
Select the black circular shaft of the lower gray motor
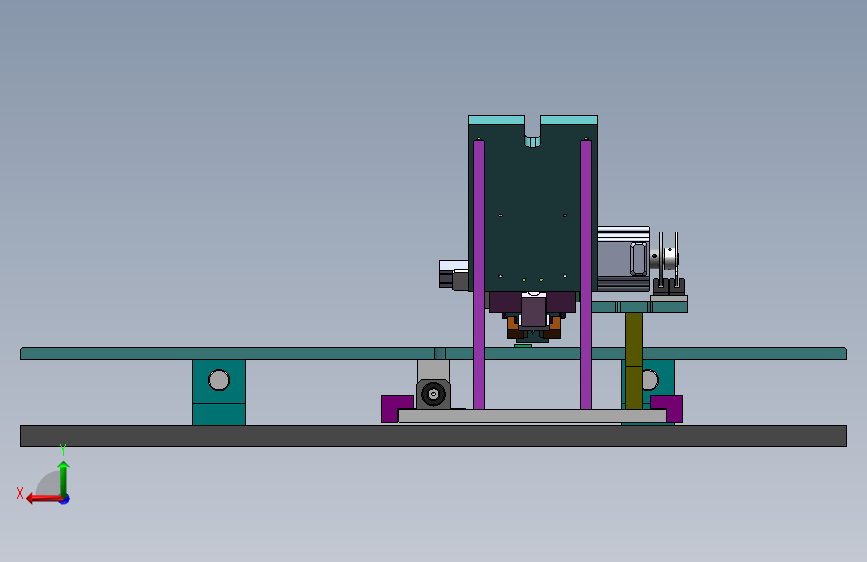[433, 394]
